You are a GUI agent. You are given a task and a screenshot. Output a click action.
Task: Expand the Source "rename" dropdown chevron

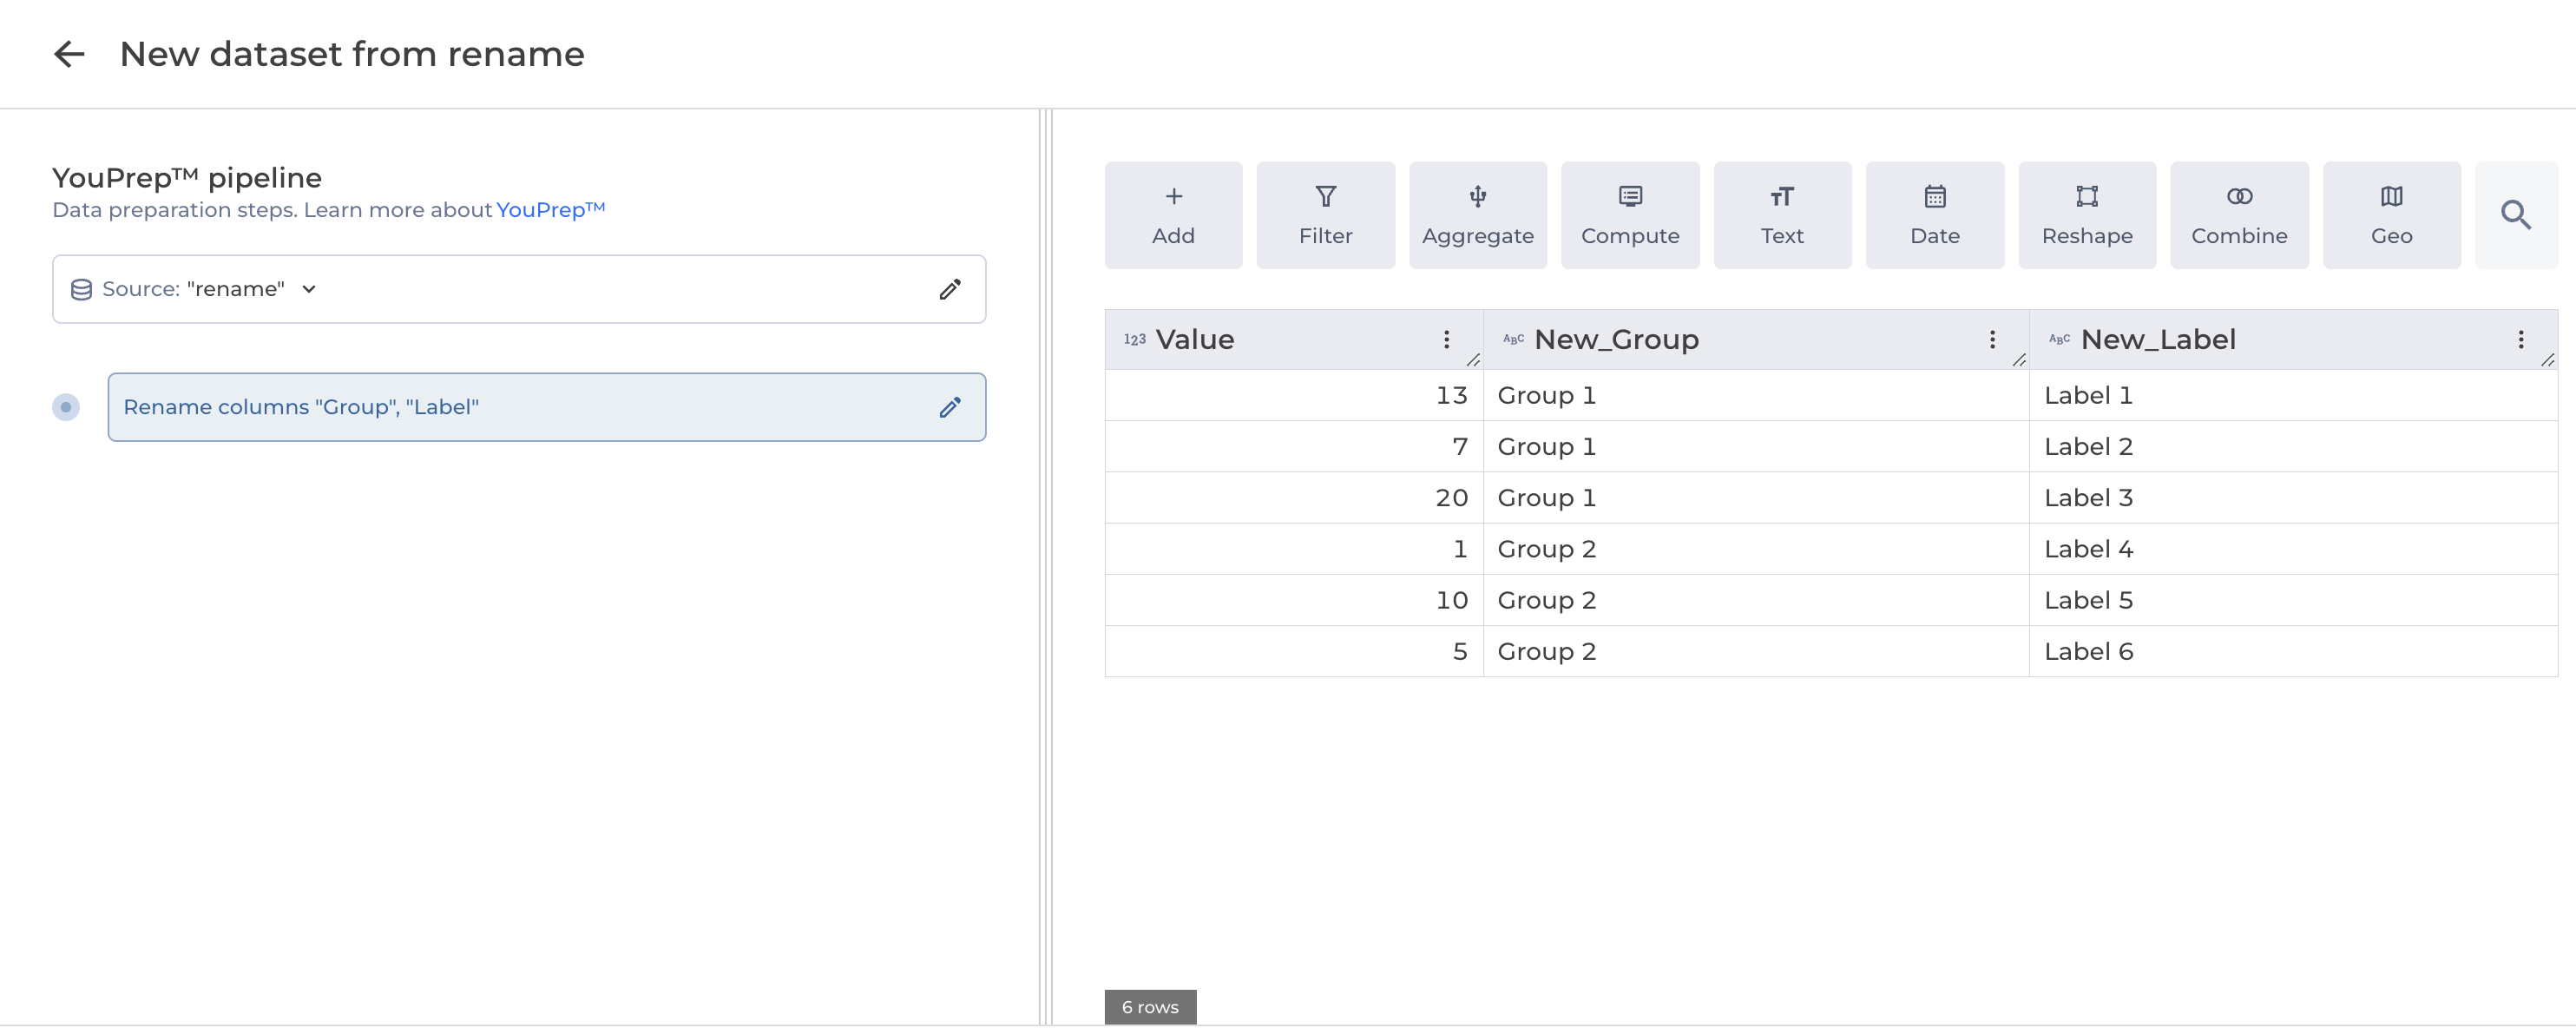(x=309, y=289)
